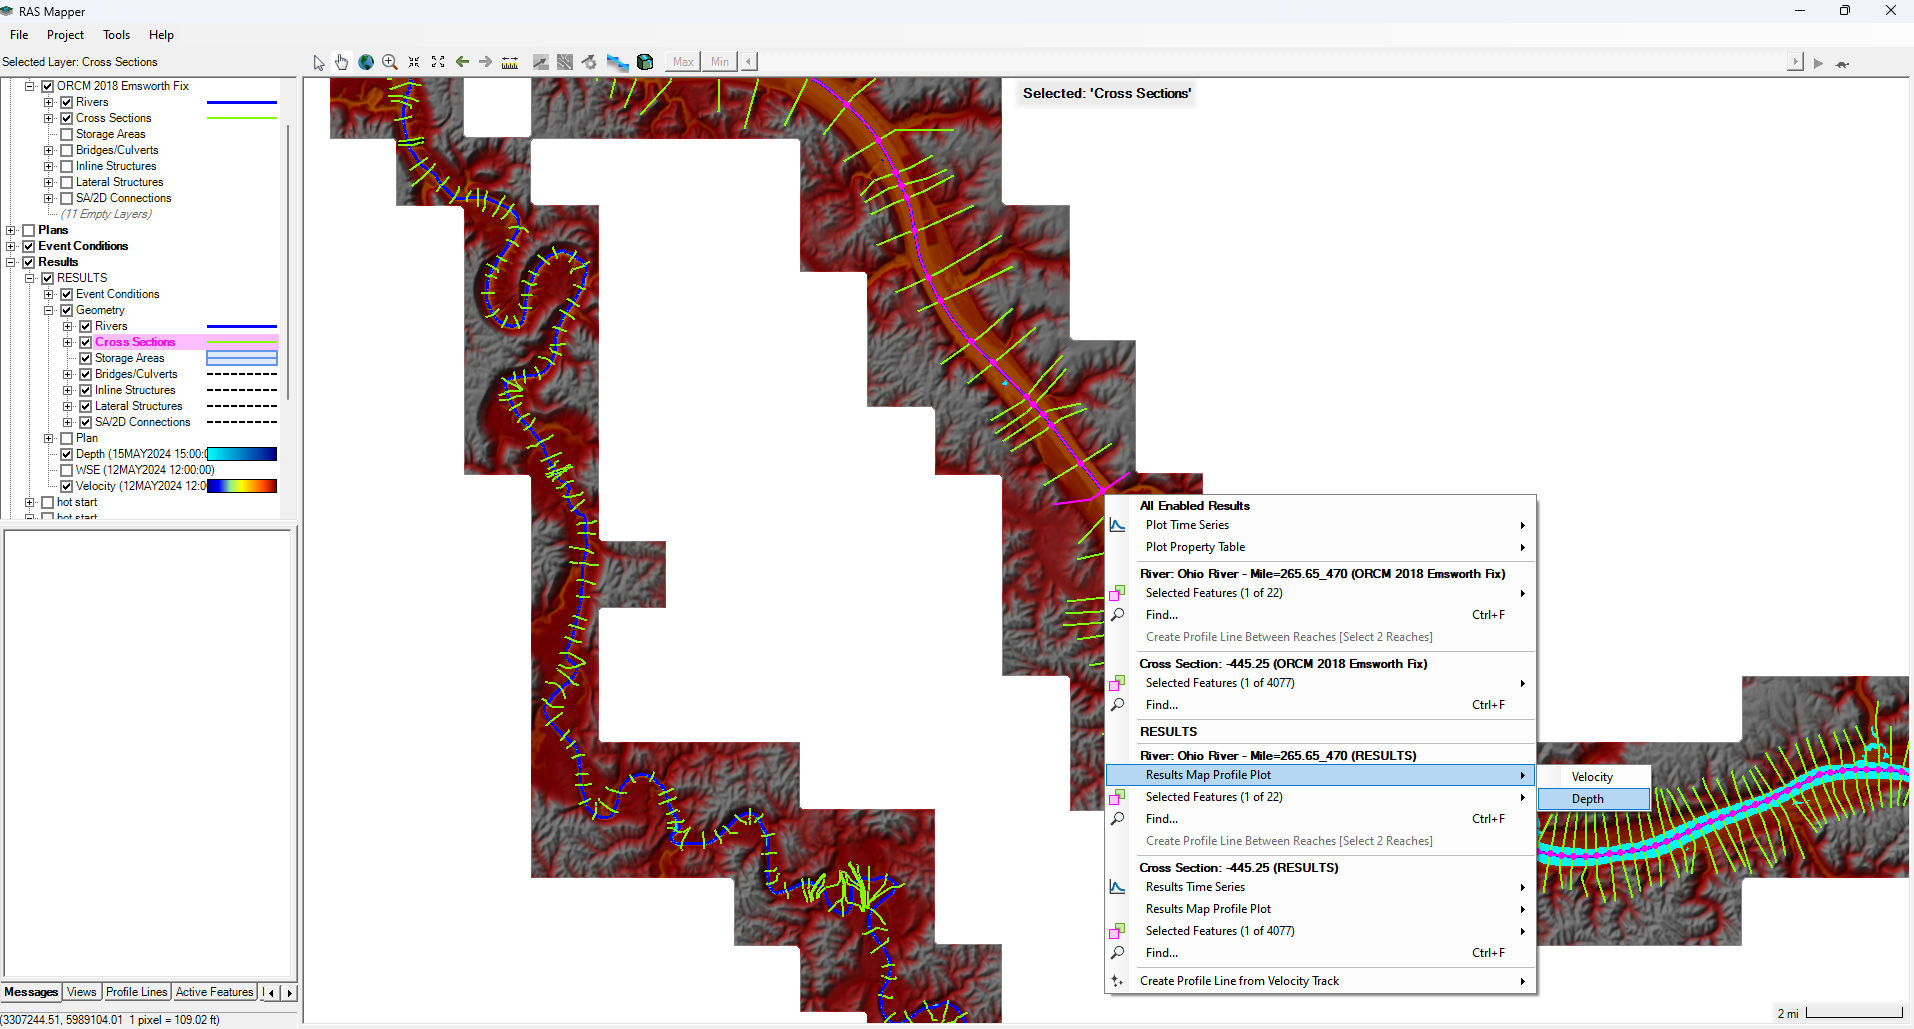Click the Max button in toolbar
The height and width of the screenshot is (1029, 1914).
coord(683,62)
